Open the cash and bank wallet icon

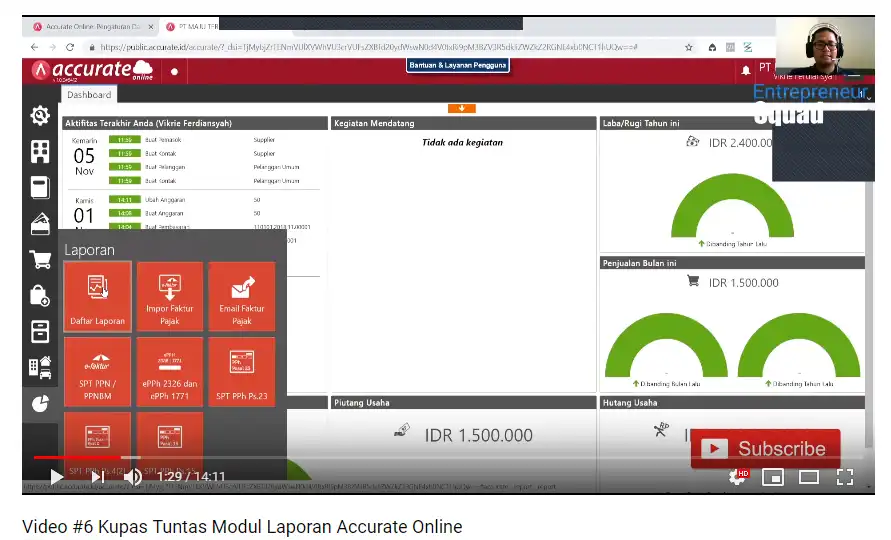40,224
